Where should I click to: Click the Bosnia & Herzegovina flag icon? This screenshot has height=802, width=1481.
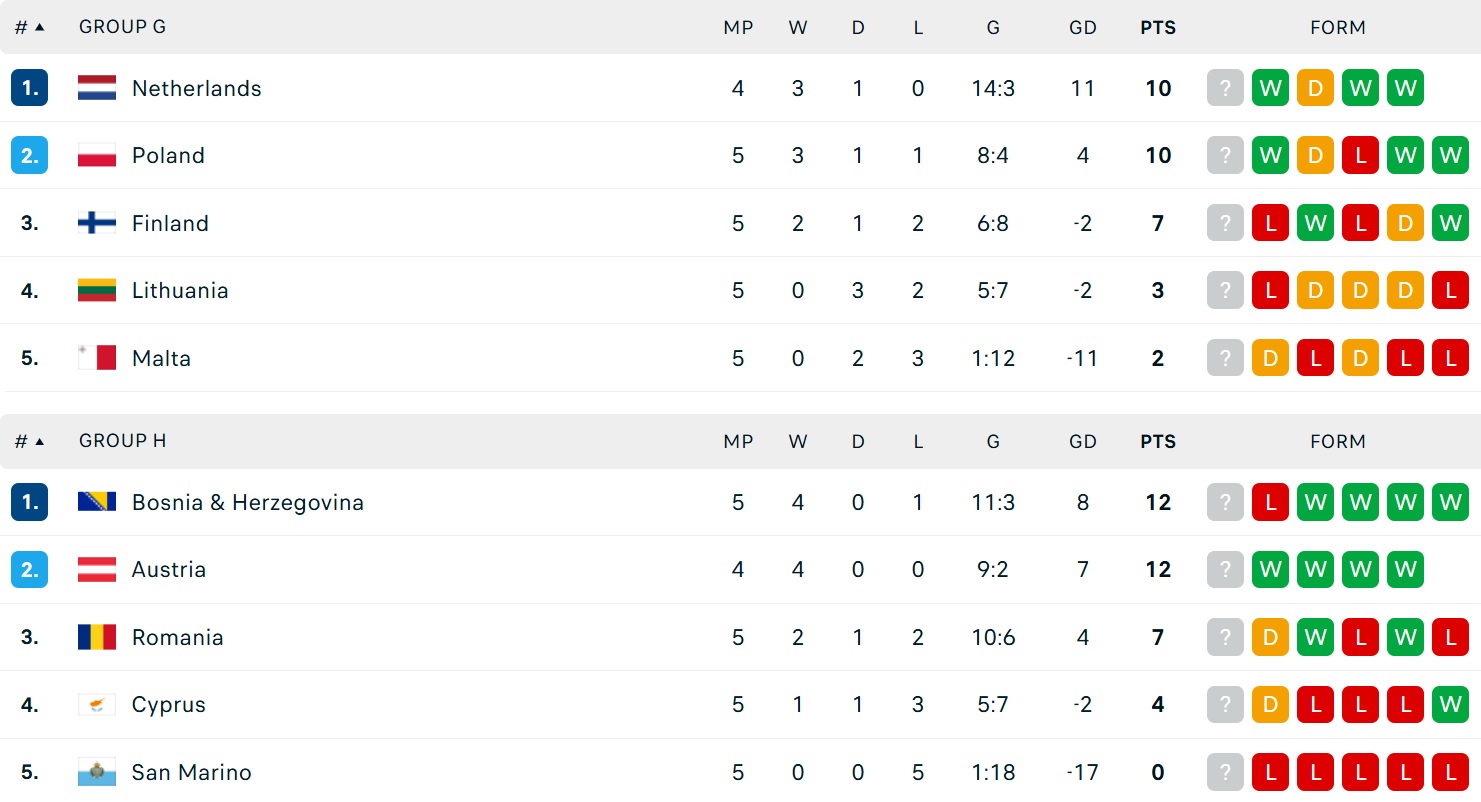click(97, 502)
